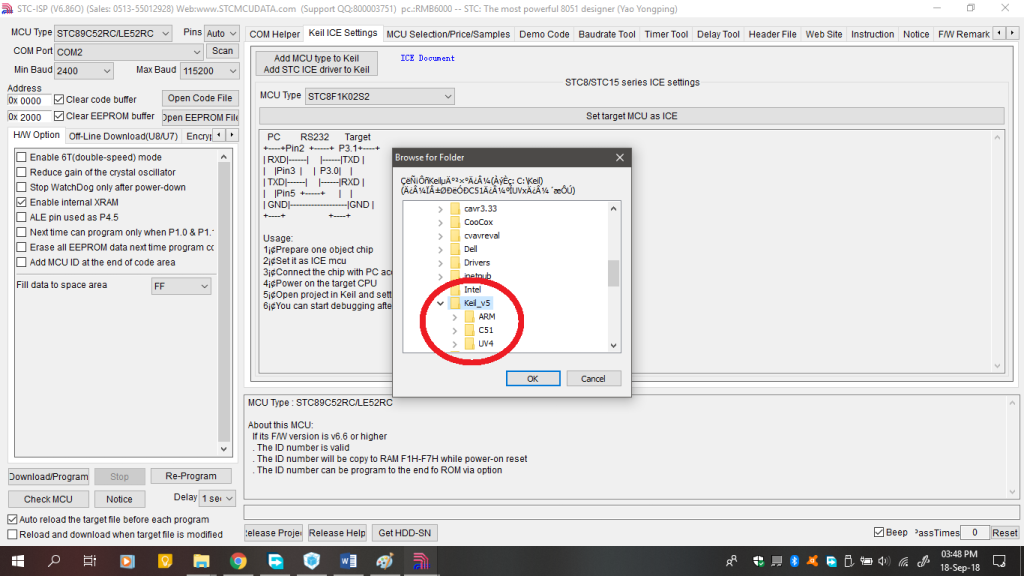
Task: Launch Google Chrome from the taskbar
Action: 236,562
